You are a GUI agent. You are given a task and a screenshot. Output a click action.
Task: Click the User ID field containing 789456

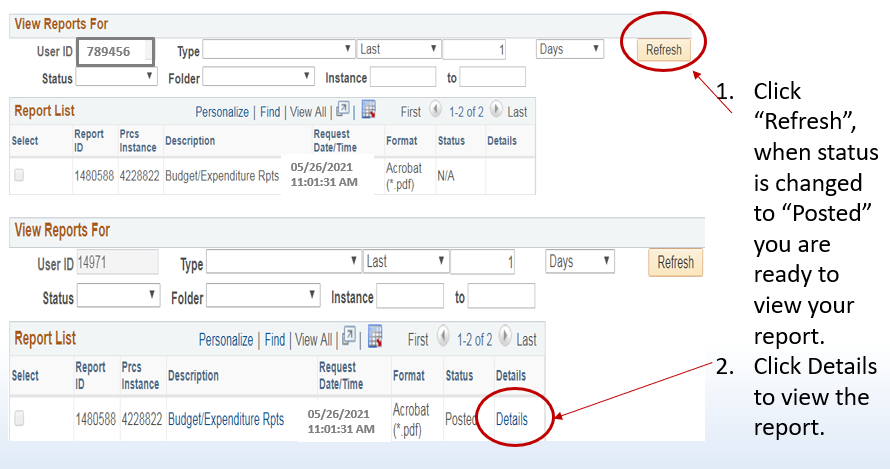pyautogui.click(x=115, y=52)
